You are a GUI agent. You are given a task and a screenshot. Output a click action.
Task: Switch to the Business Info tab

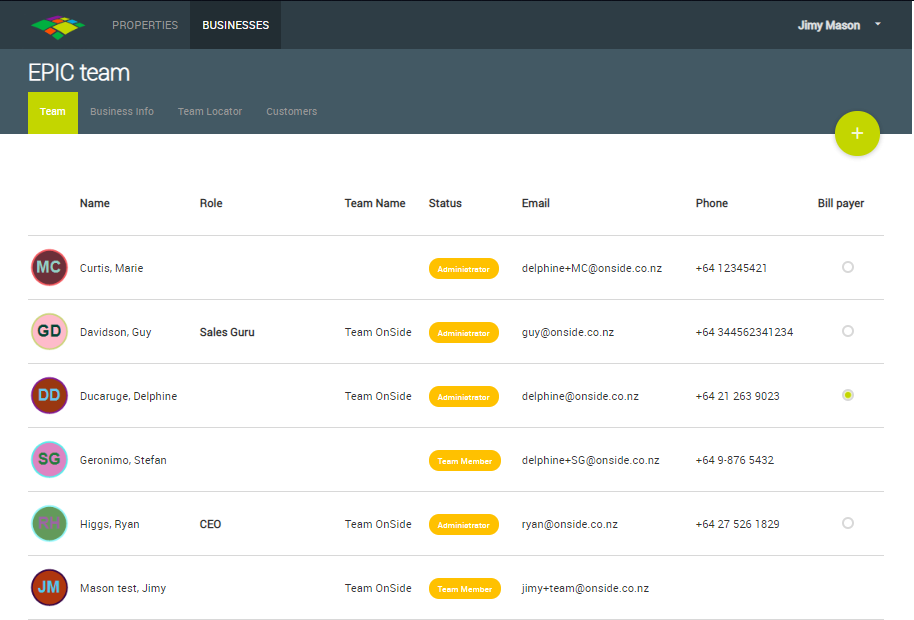coord(122,112)
